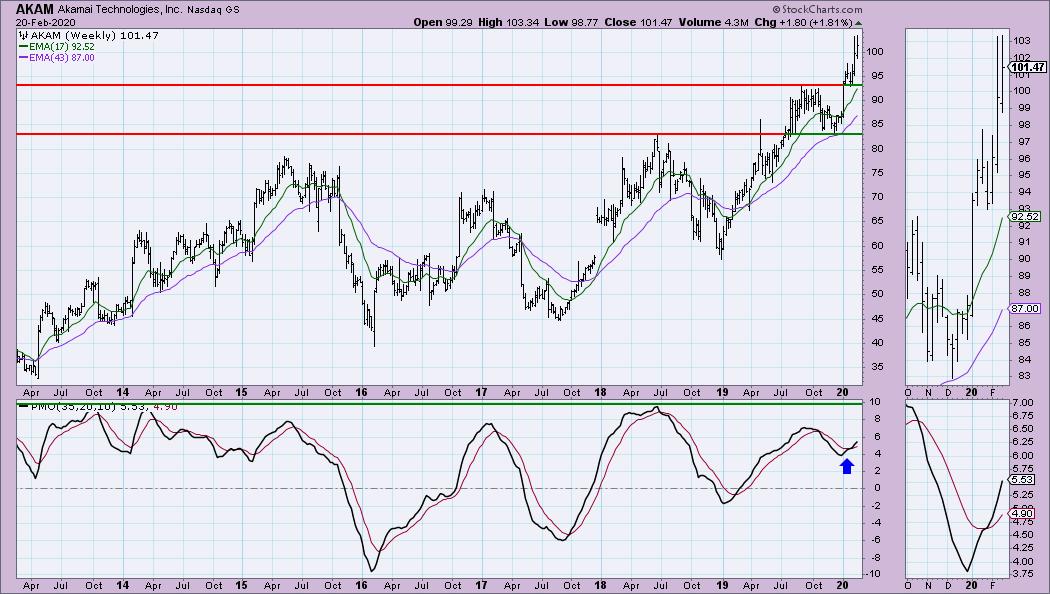Viewport: 1050px width, 594px height.
Task: Click year 16 on price chart x-axis
Action: click(361, 392)
